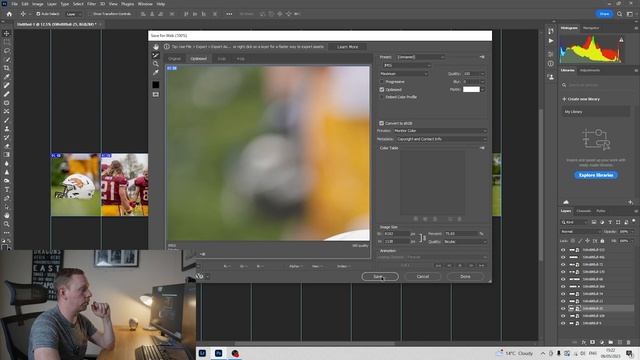Hide the topmost layer via eye icon
The height and width of the screenshot is (360, 640).
click(x=563, y=250)
